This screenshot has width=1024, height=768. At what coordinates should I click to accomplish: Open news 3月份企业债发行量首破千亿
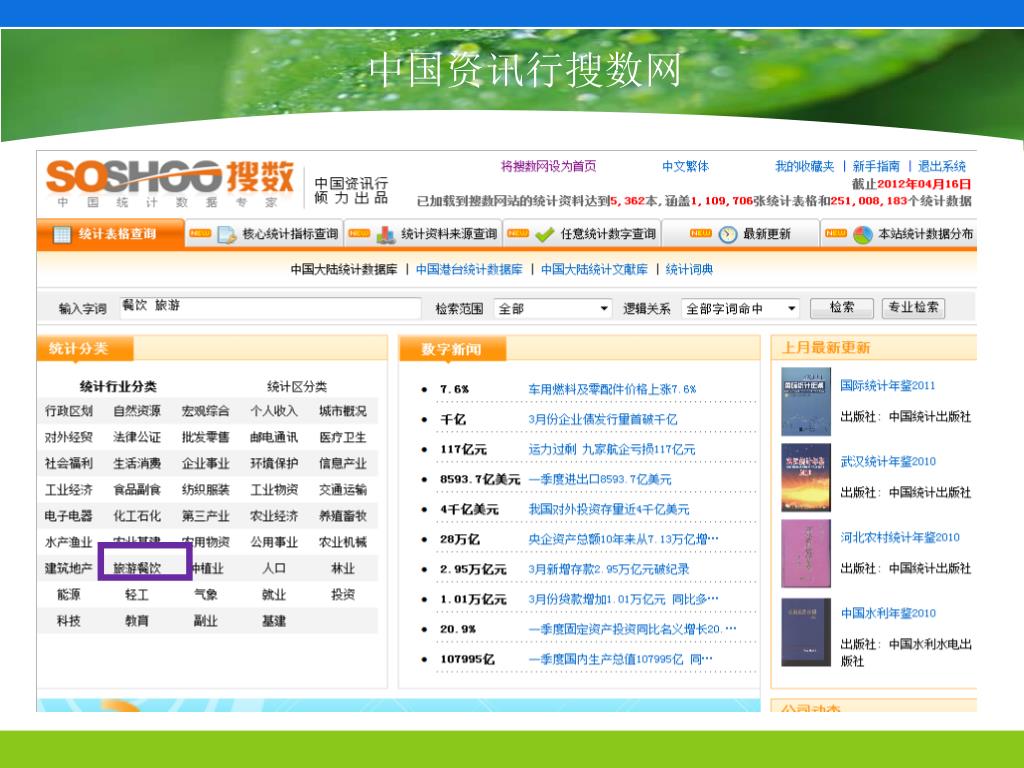(x=603, y=419)
